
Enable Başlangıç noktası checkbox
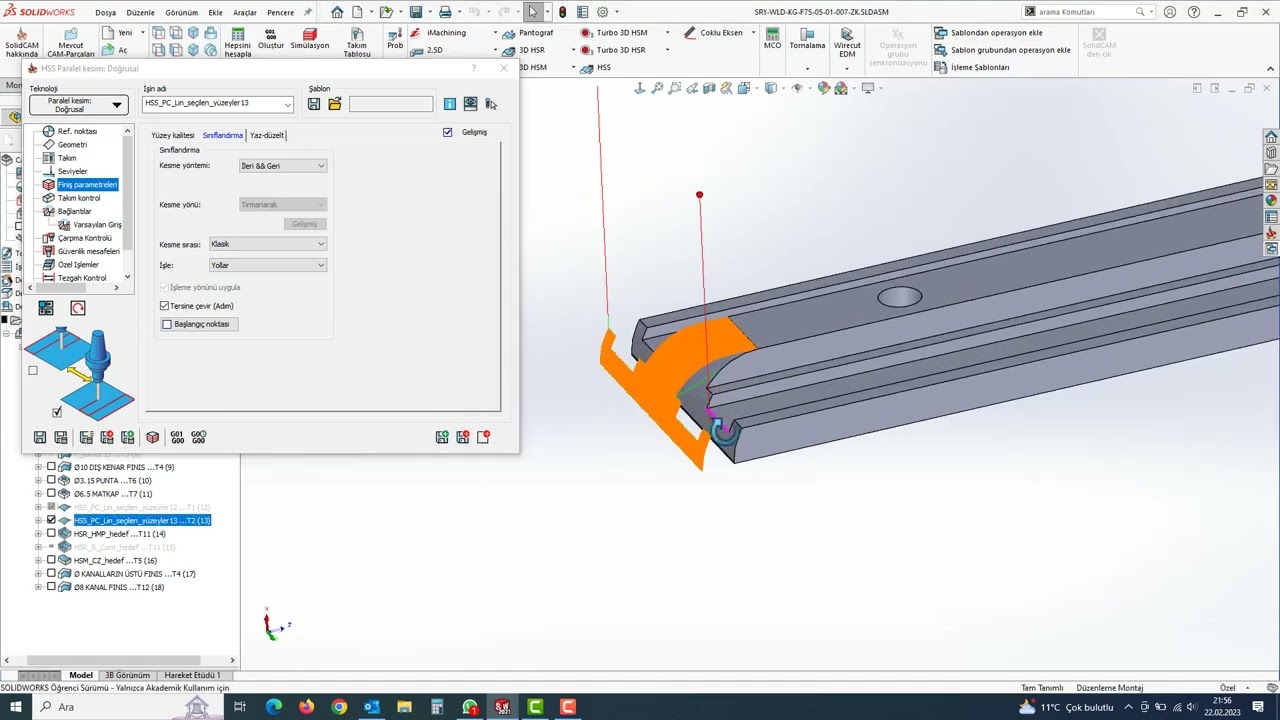(x=167, y=324)
